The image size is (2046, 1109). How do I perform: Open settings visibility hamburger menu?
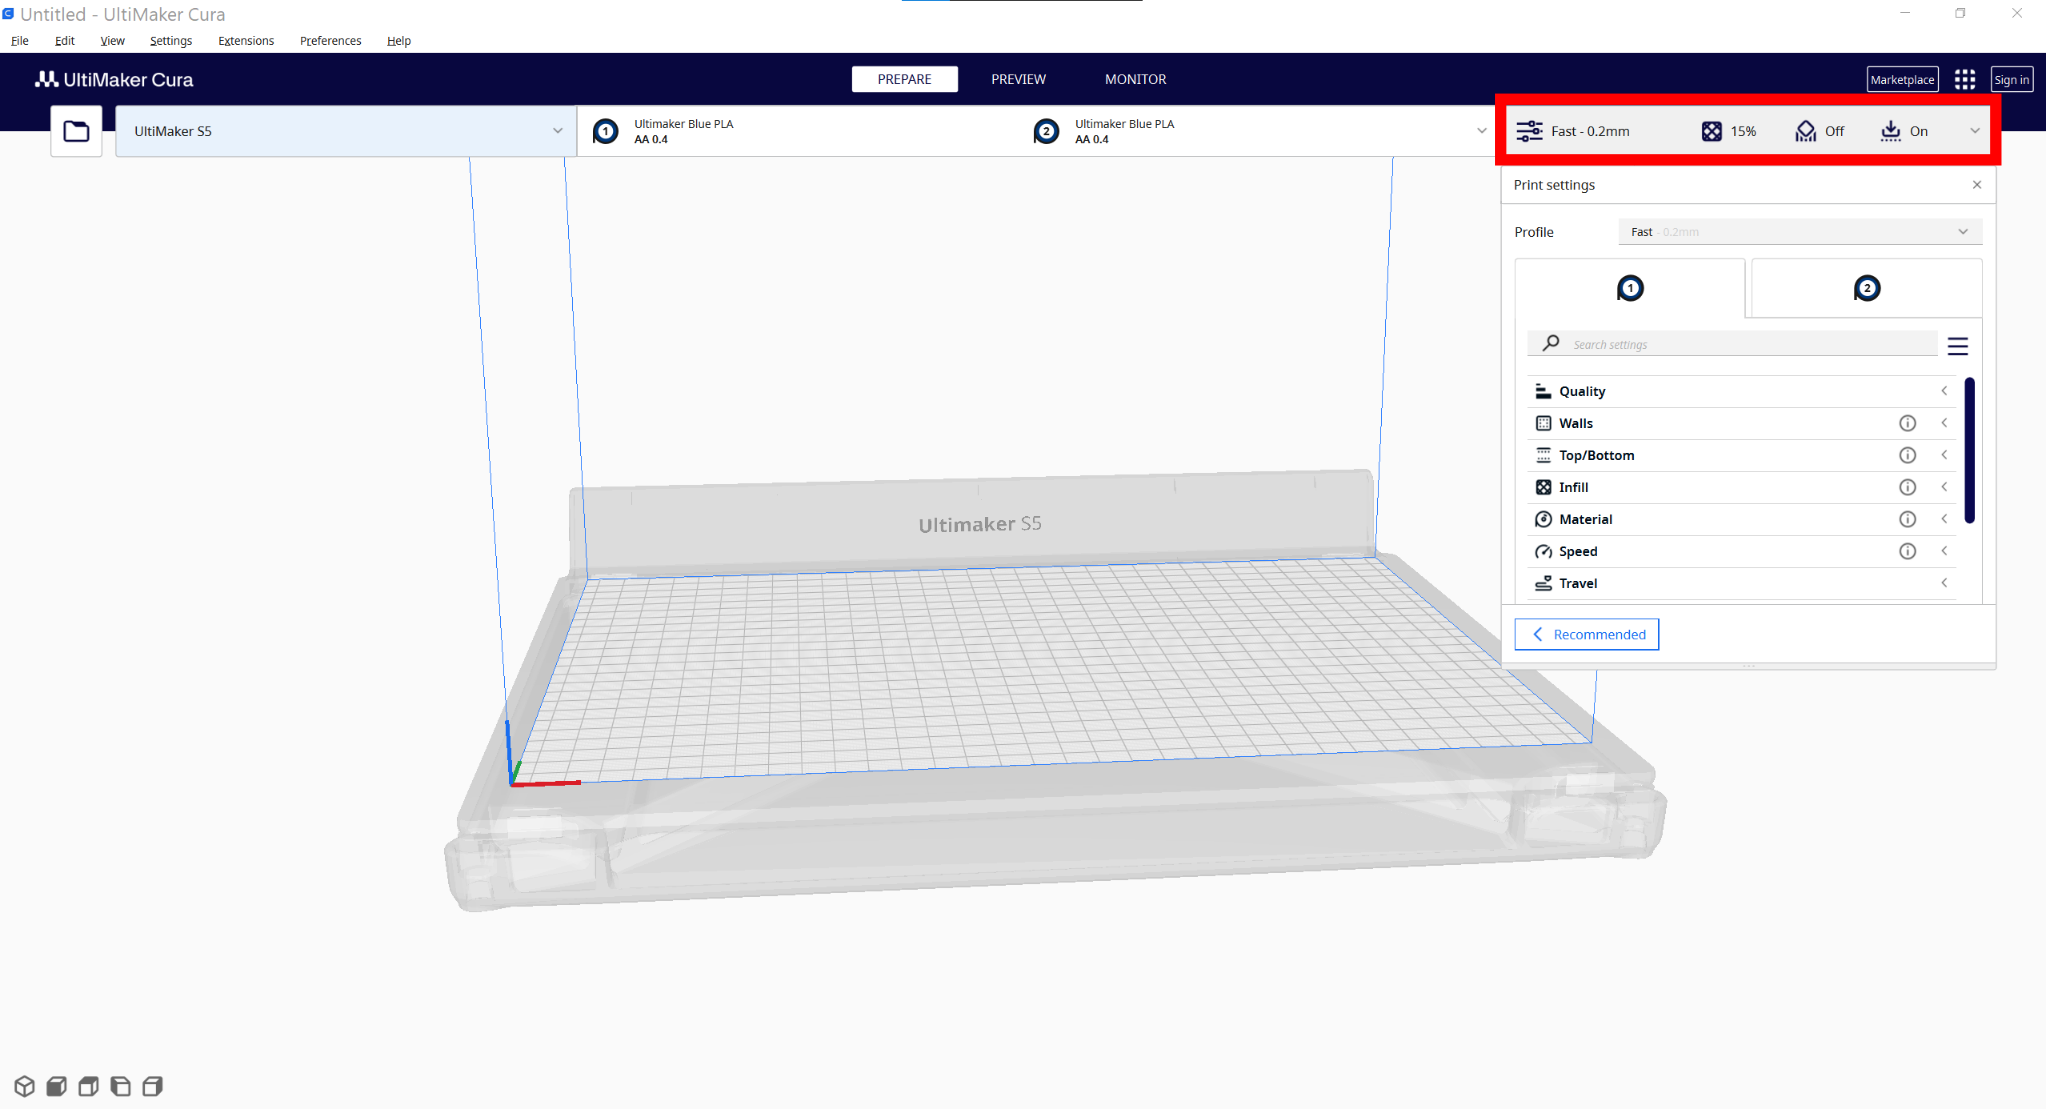click(1957, 346)
